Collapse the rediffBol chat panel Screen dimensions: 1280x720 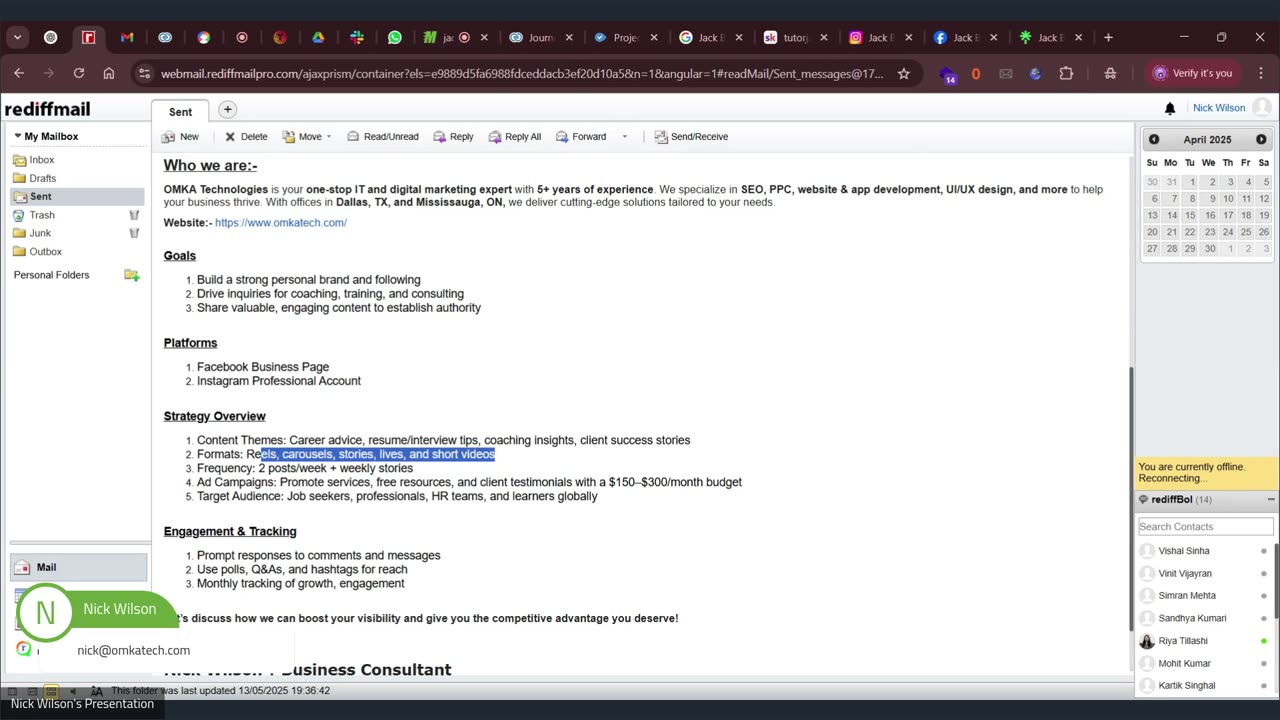click(x=1271, y=500)
